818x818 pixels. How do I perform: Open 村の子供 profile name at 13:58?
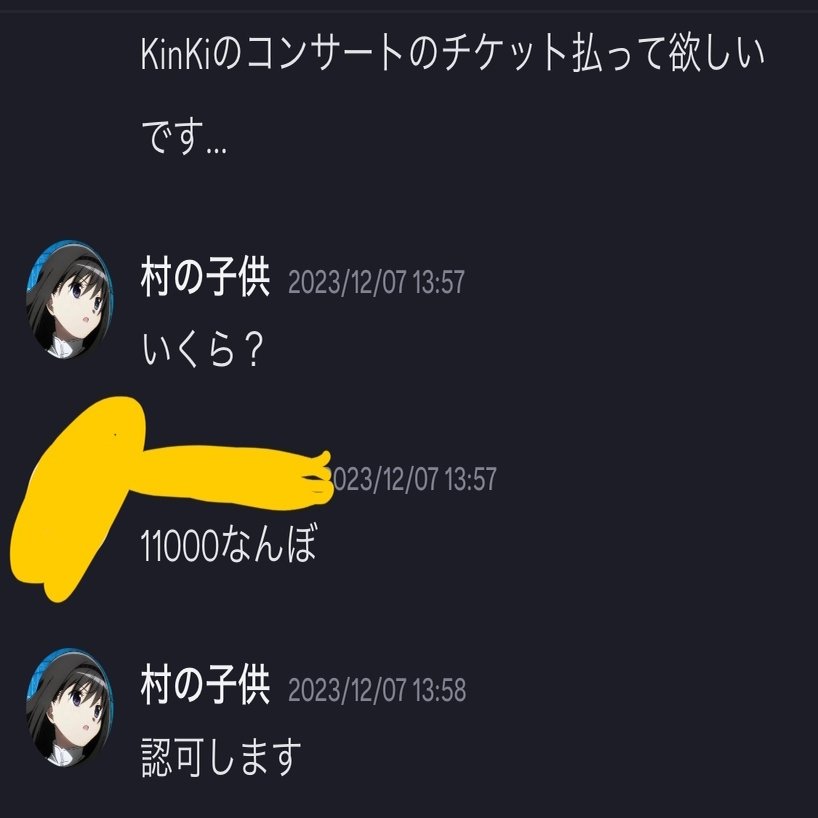tap(205, 685)
